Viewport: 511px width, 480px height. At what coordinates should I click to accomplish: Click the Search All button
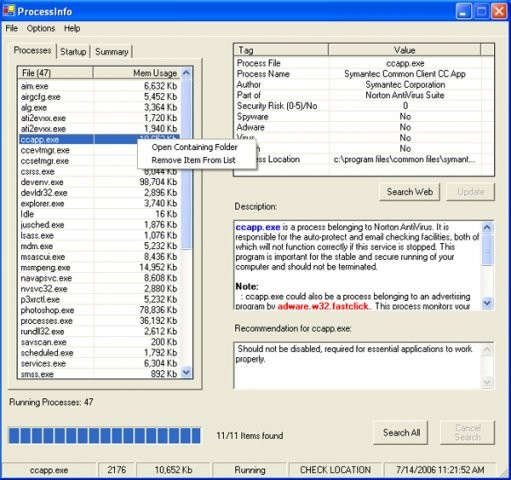[401, 433]
